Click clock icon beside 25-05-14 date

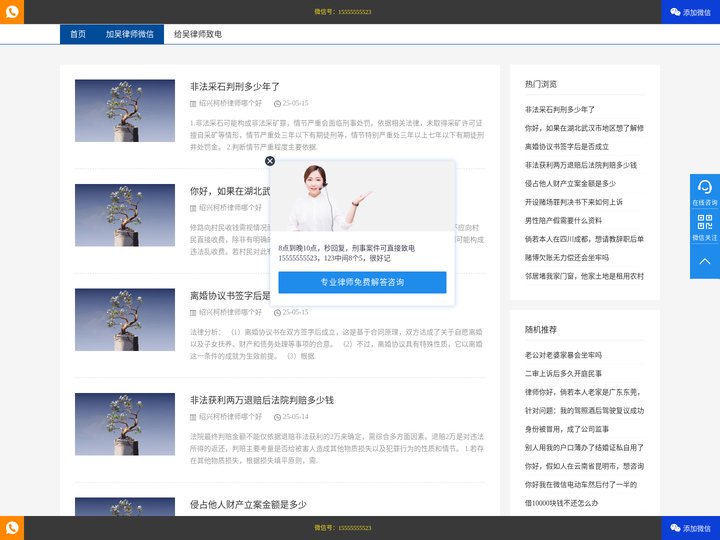point(277,417)
